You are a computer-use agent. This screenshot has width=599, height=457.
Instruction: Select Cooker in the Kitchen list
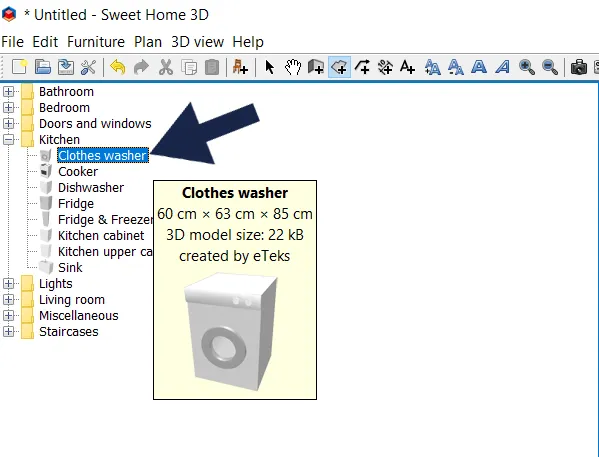(78, 172)
